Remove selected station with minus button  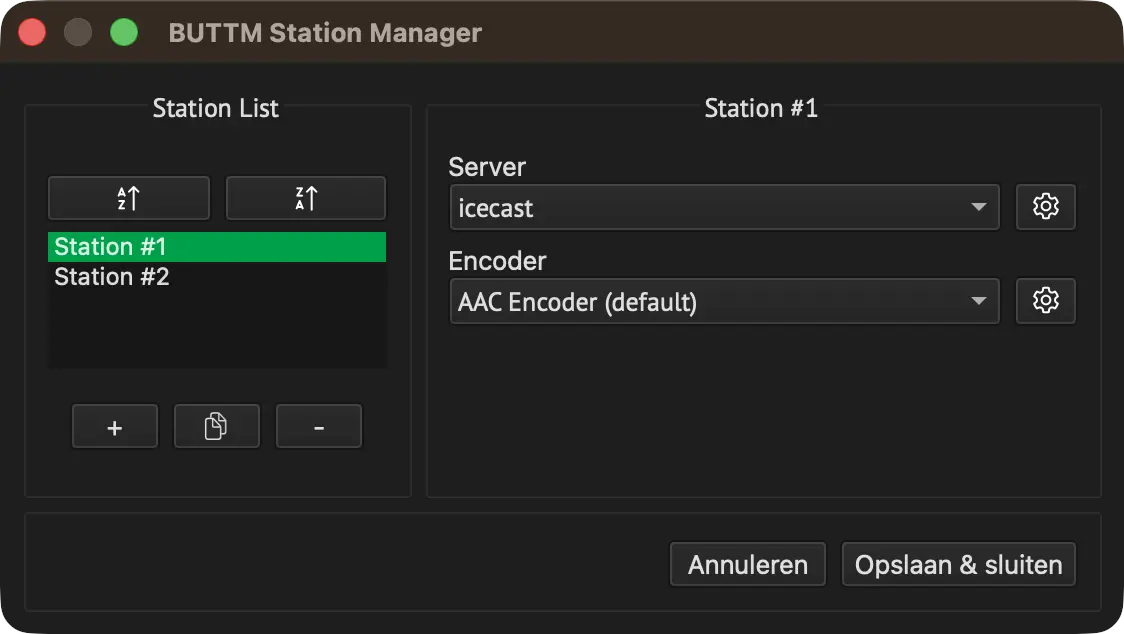pos(319,427)
